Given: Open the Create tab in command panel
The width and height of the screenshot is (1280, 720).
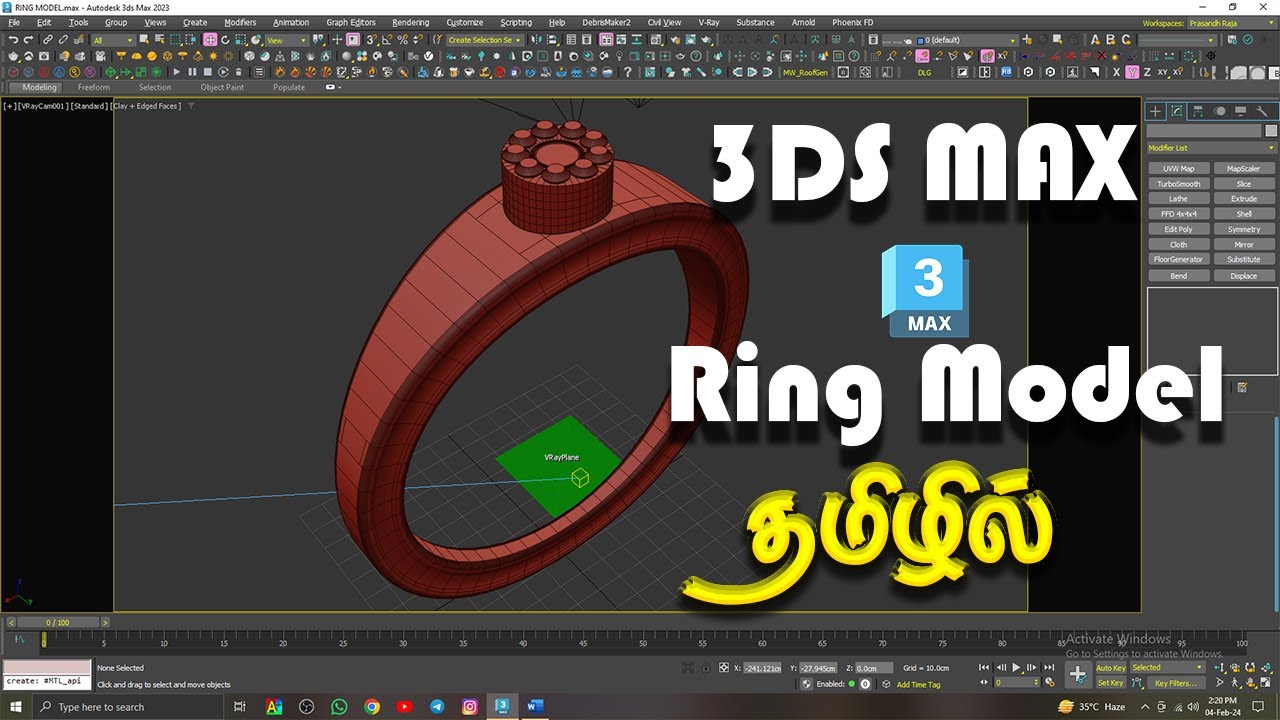Looking at the screenshot, I should [1155, 111].
